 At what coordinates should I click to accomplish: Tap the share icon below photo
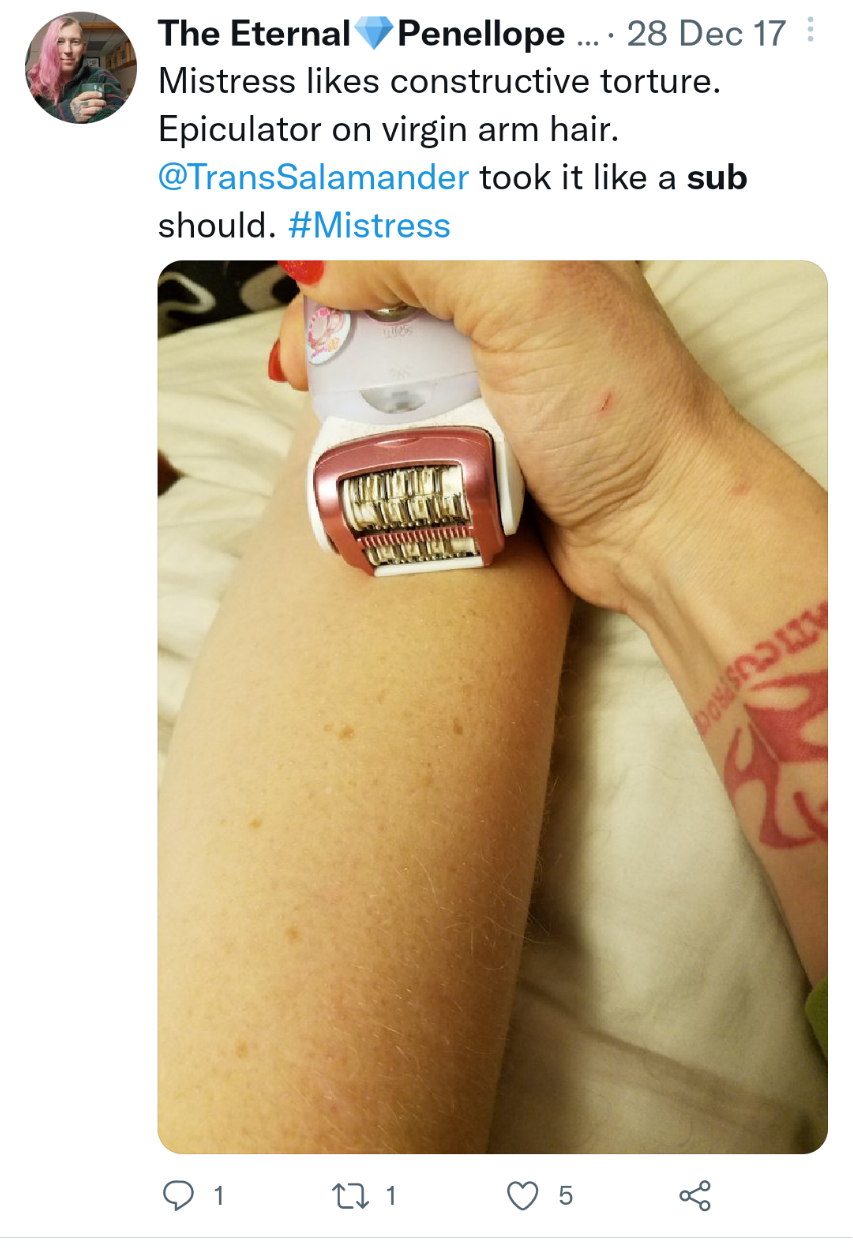click(x=695, y=1195)
